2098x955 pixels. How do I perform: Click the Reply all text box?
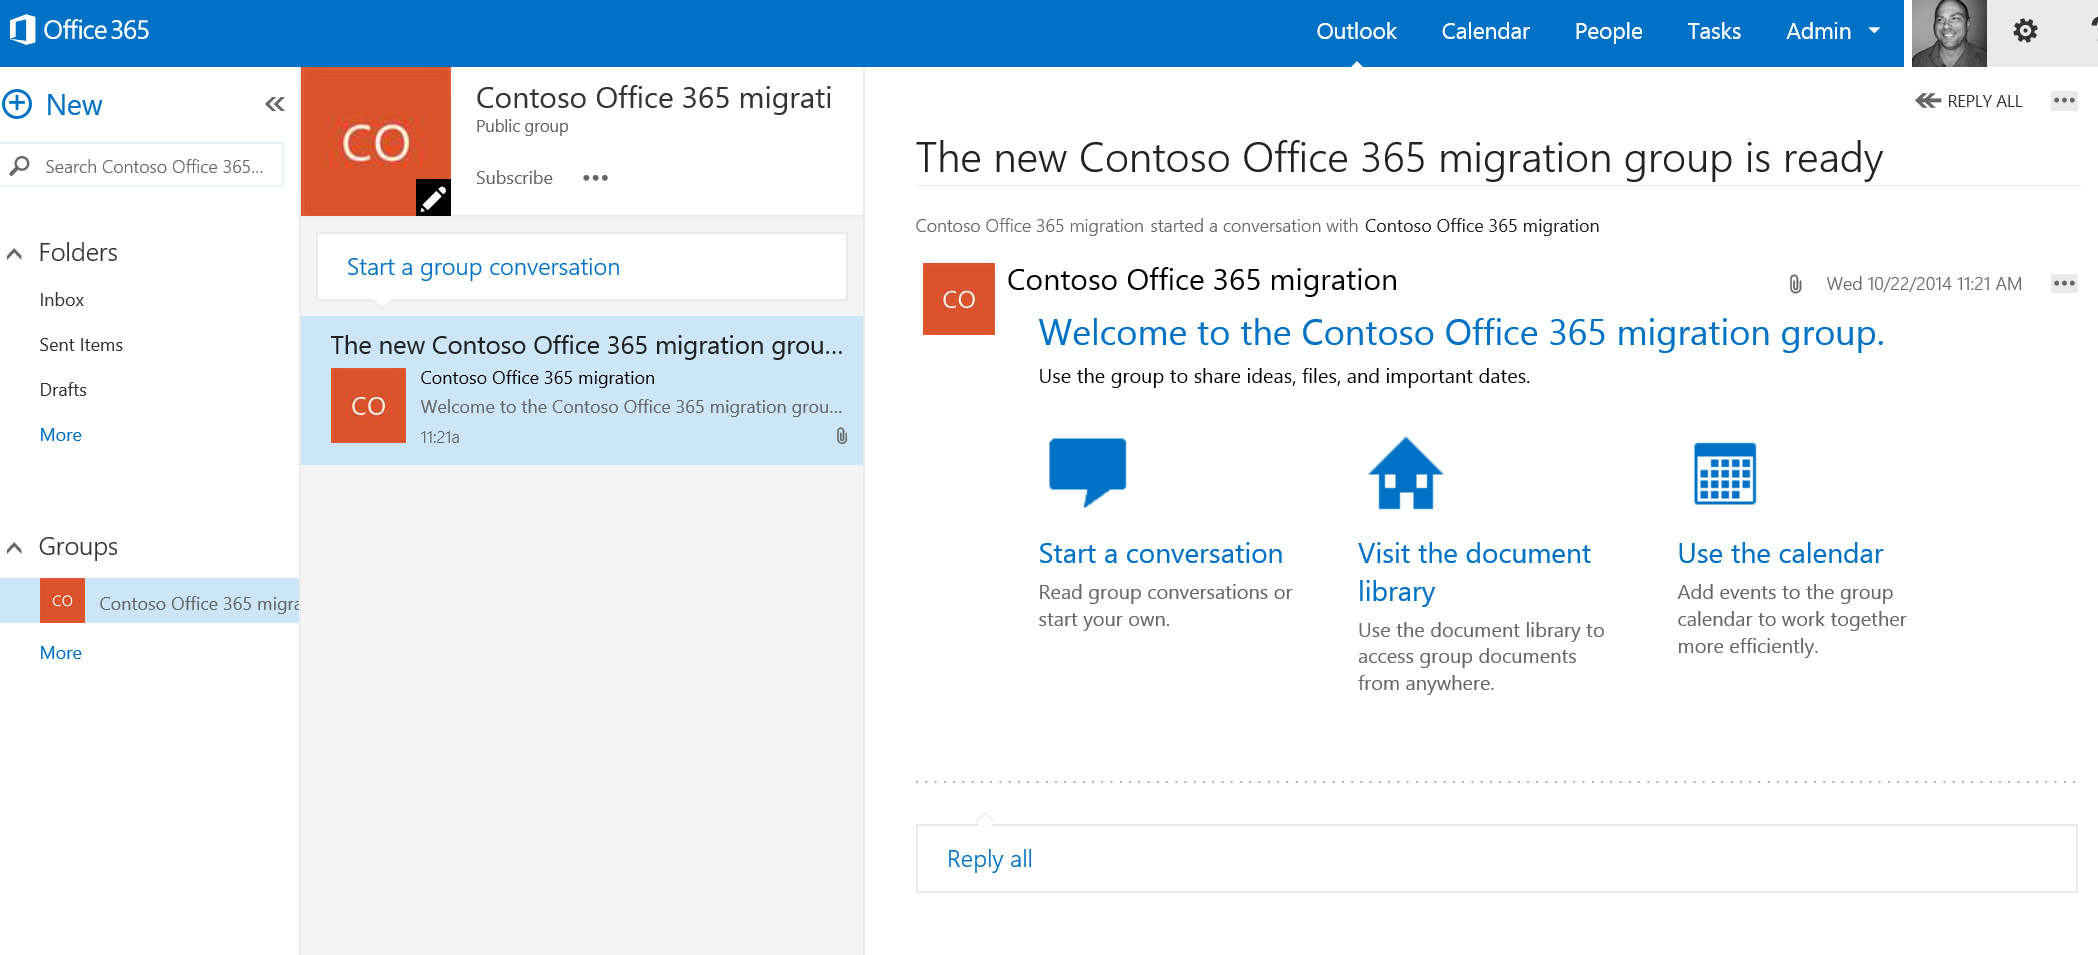pos(1496,858)
